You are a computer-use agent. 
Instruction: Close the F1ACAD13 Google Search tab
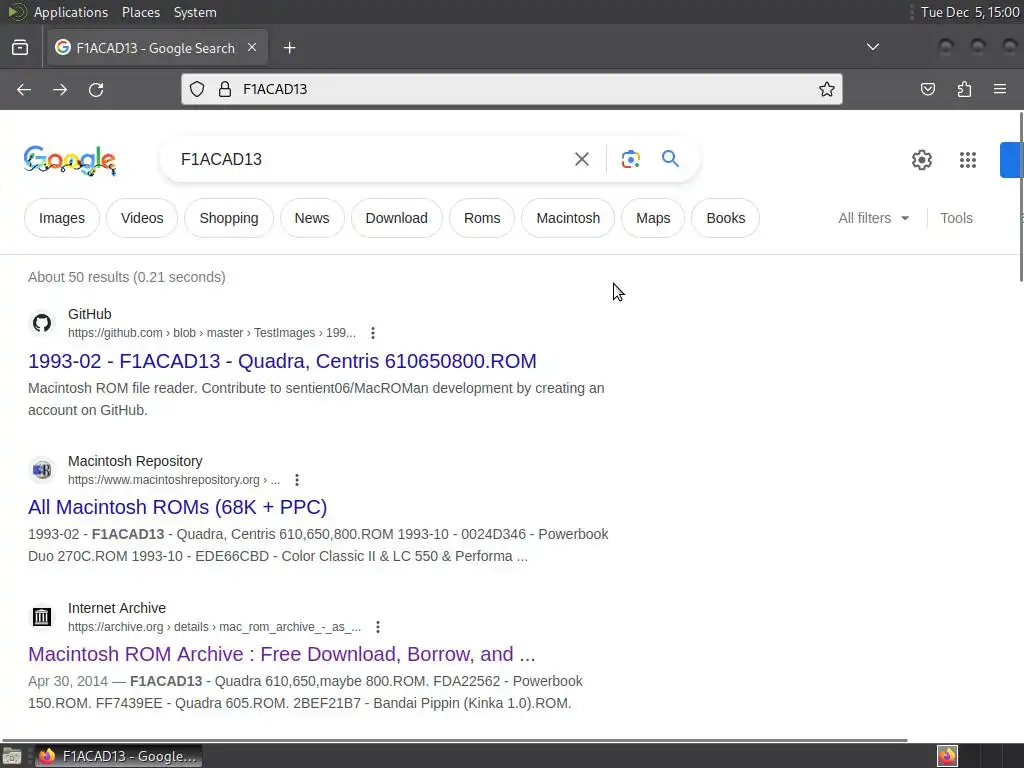[252, 47]
